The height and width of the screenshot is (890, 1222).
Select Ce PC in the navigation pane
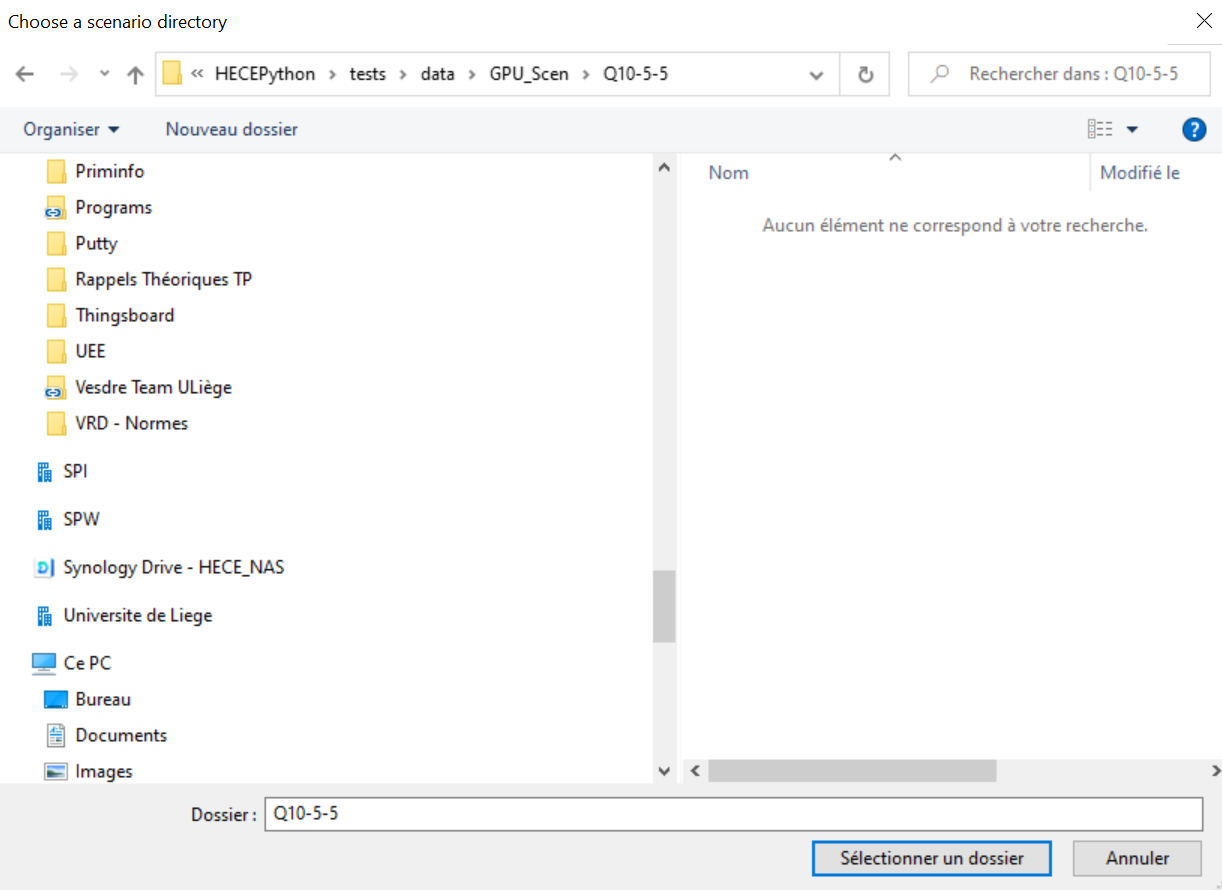pos(87,663)
